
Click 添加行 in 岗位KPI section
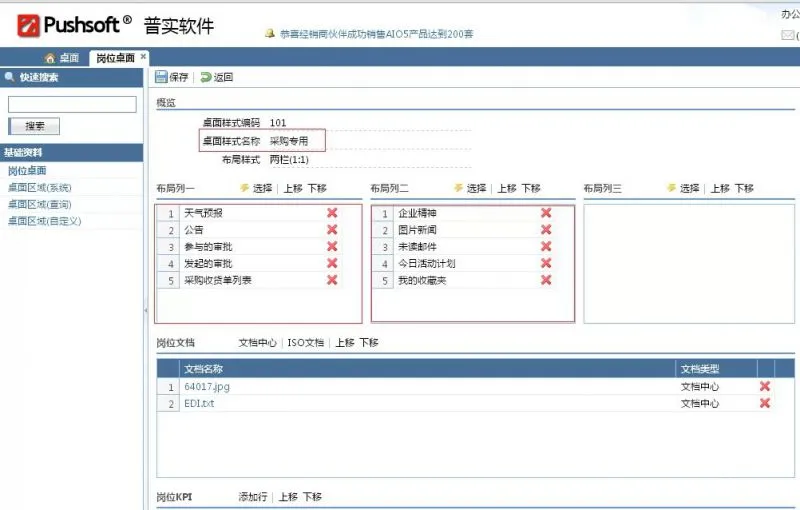[x=253, y=497]
